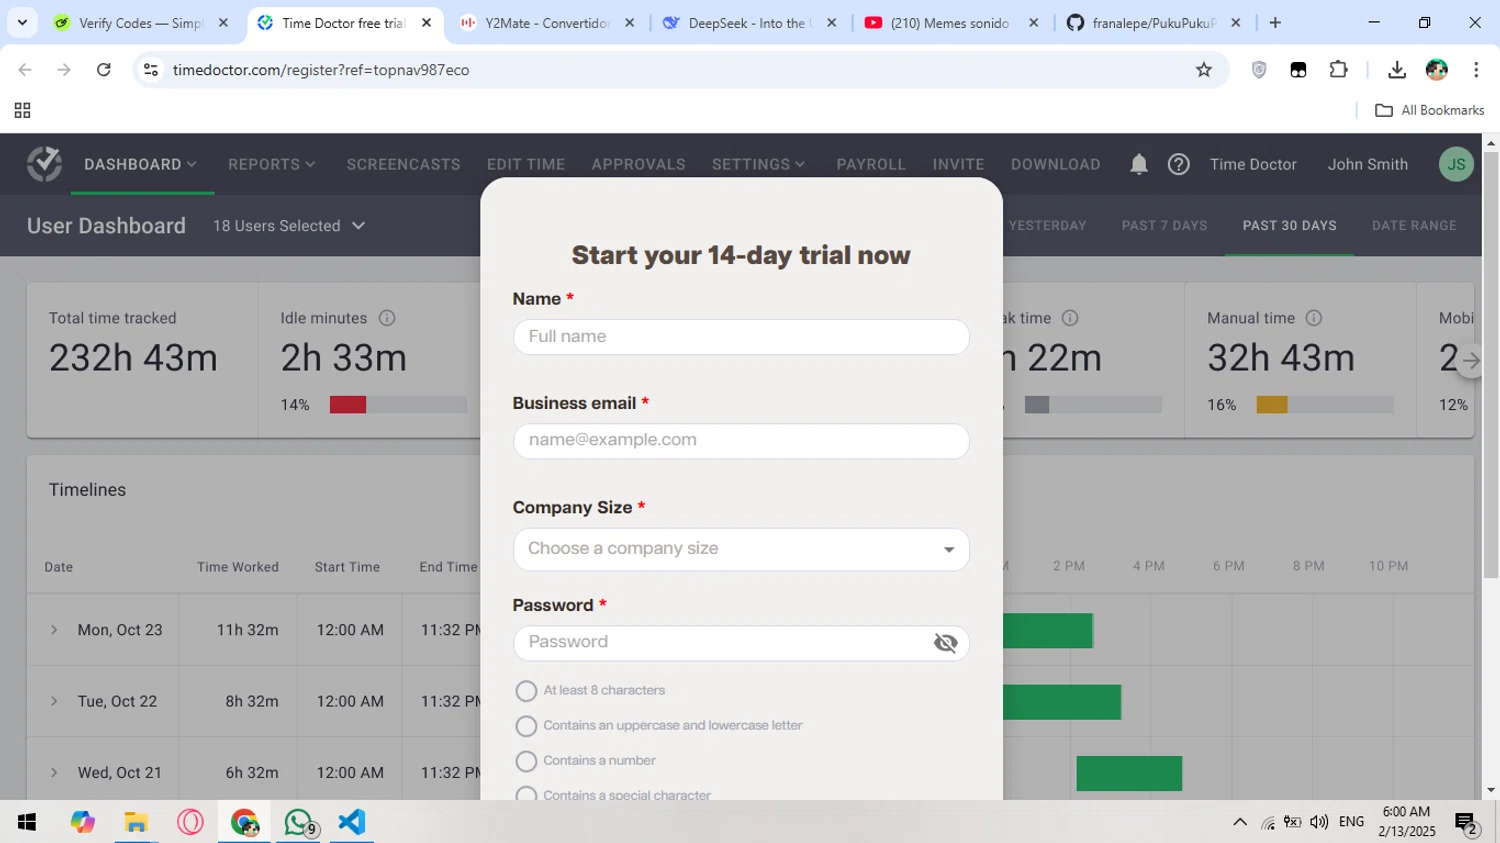The image size is (1500, 843).
Task: View site information icon in address bar
Action: [x=151, y=70]
